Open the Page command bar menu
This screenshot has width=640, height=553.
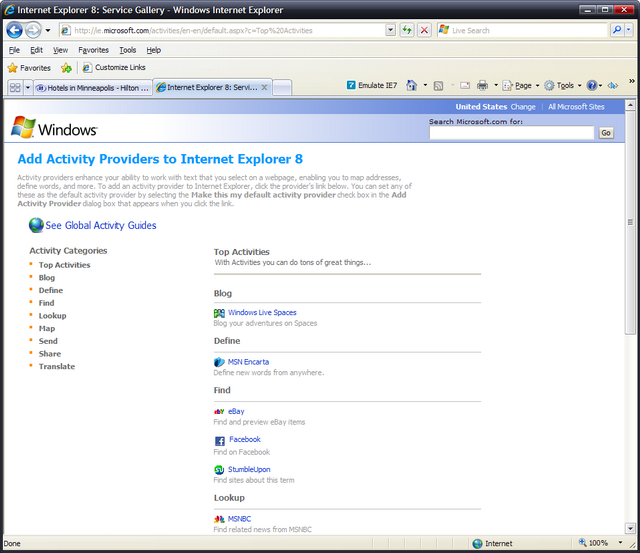521,85
